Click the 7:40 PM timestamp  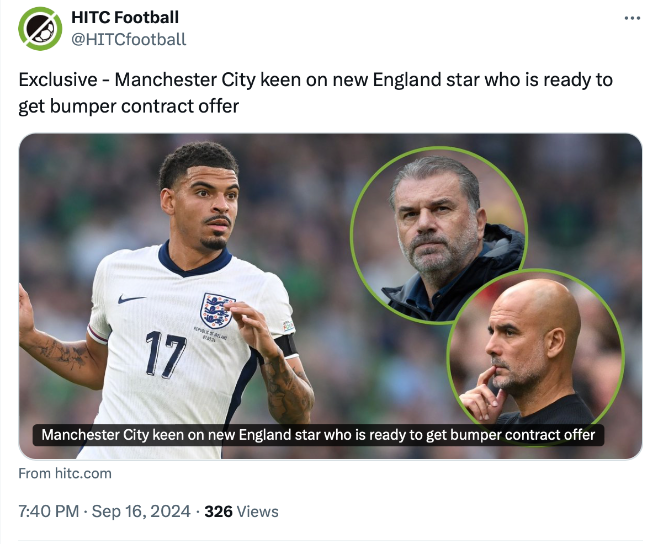tap(50, 511)
